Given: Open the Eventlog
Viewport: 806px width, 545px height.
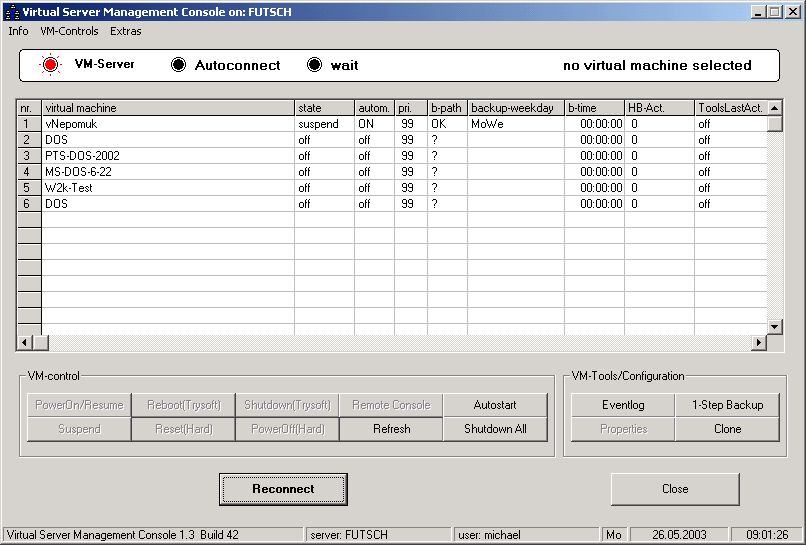Looking at the screenshot, I should coord(622,405).
